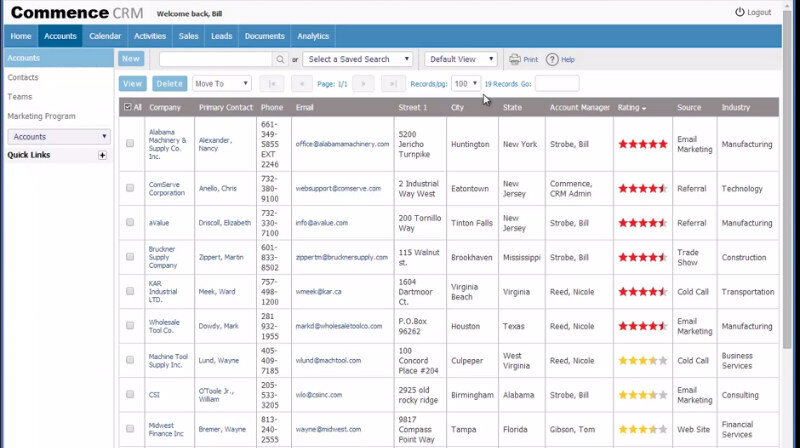Check the Alabama Machinery row checkbox
Image resolution: width=800 pixels, height=448 pixels.
coord(130,144)
